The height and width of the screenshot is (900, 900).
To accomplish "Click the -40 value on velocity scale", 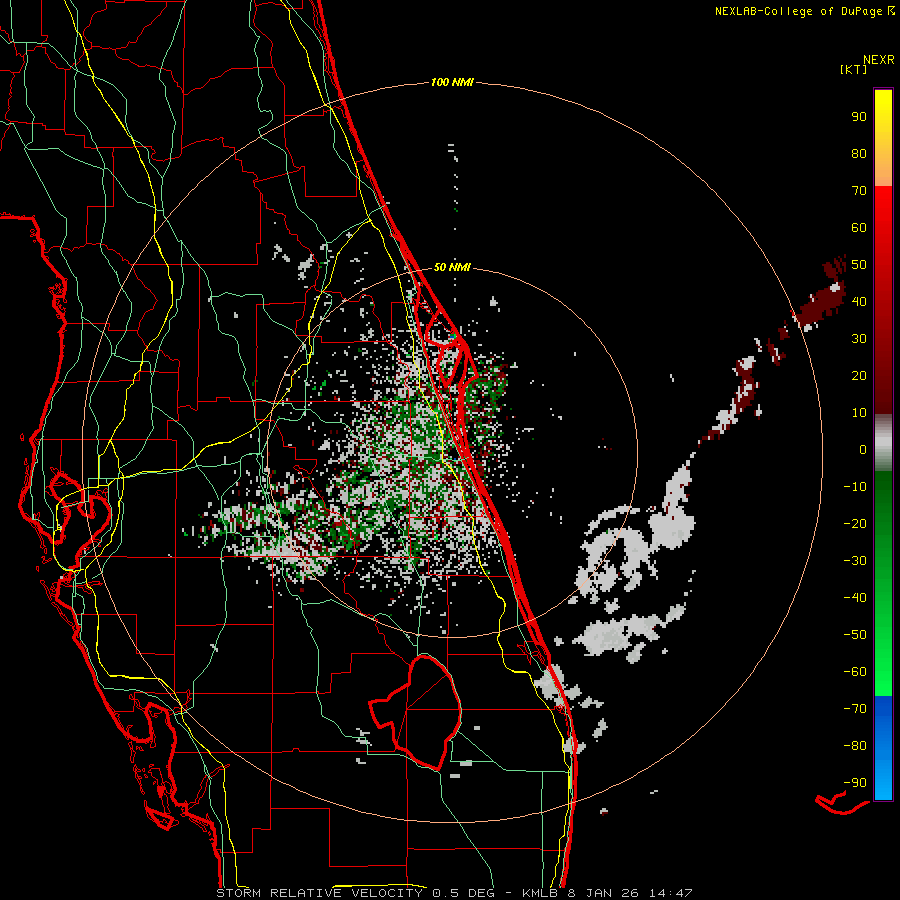I will pos(855,598).
